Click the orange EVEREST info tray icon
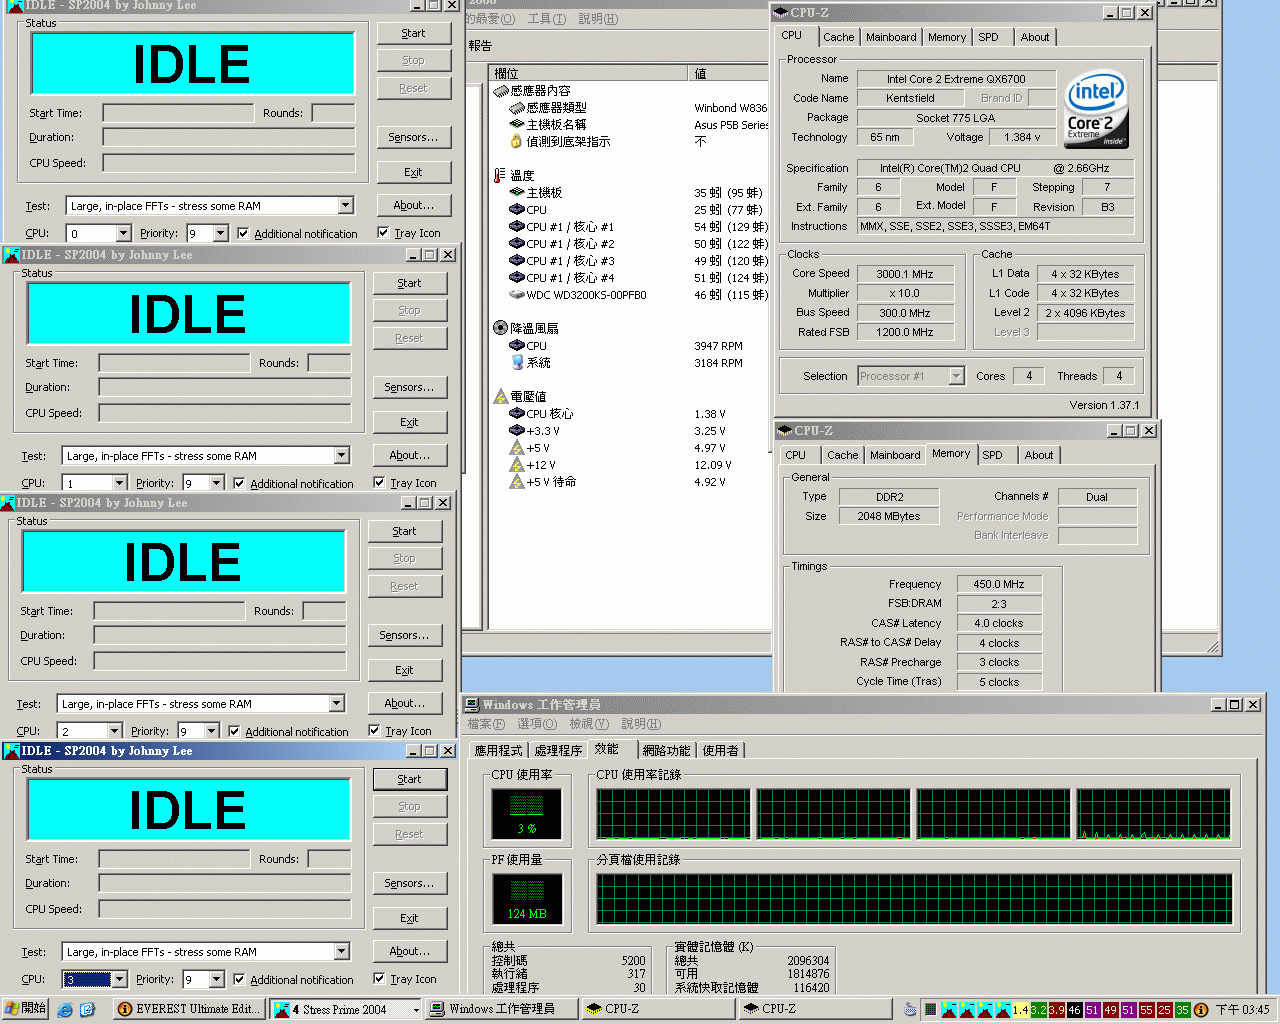The width and height of the screenshot is (1280, 1024). [1201, 1010]
